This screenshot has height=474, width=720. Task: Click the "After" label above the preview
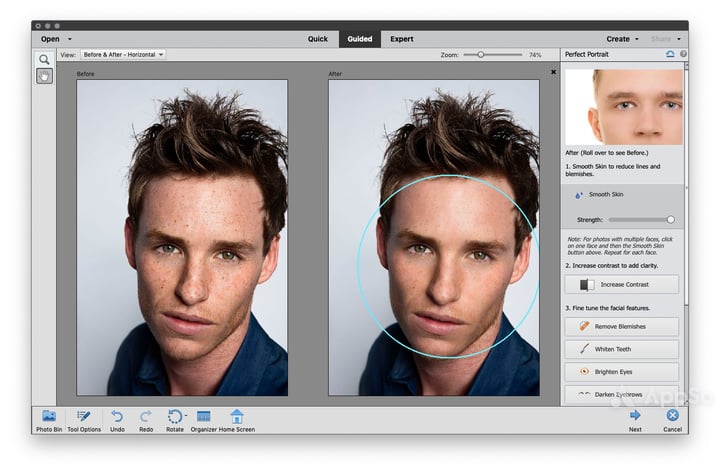(x=335, y=74)
